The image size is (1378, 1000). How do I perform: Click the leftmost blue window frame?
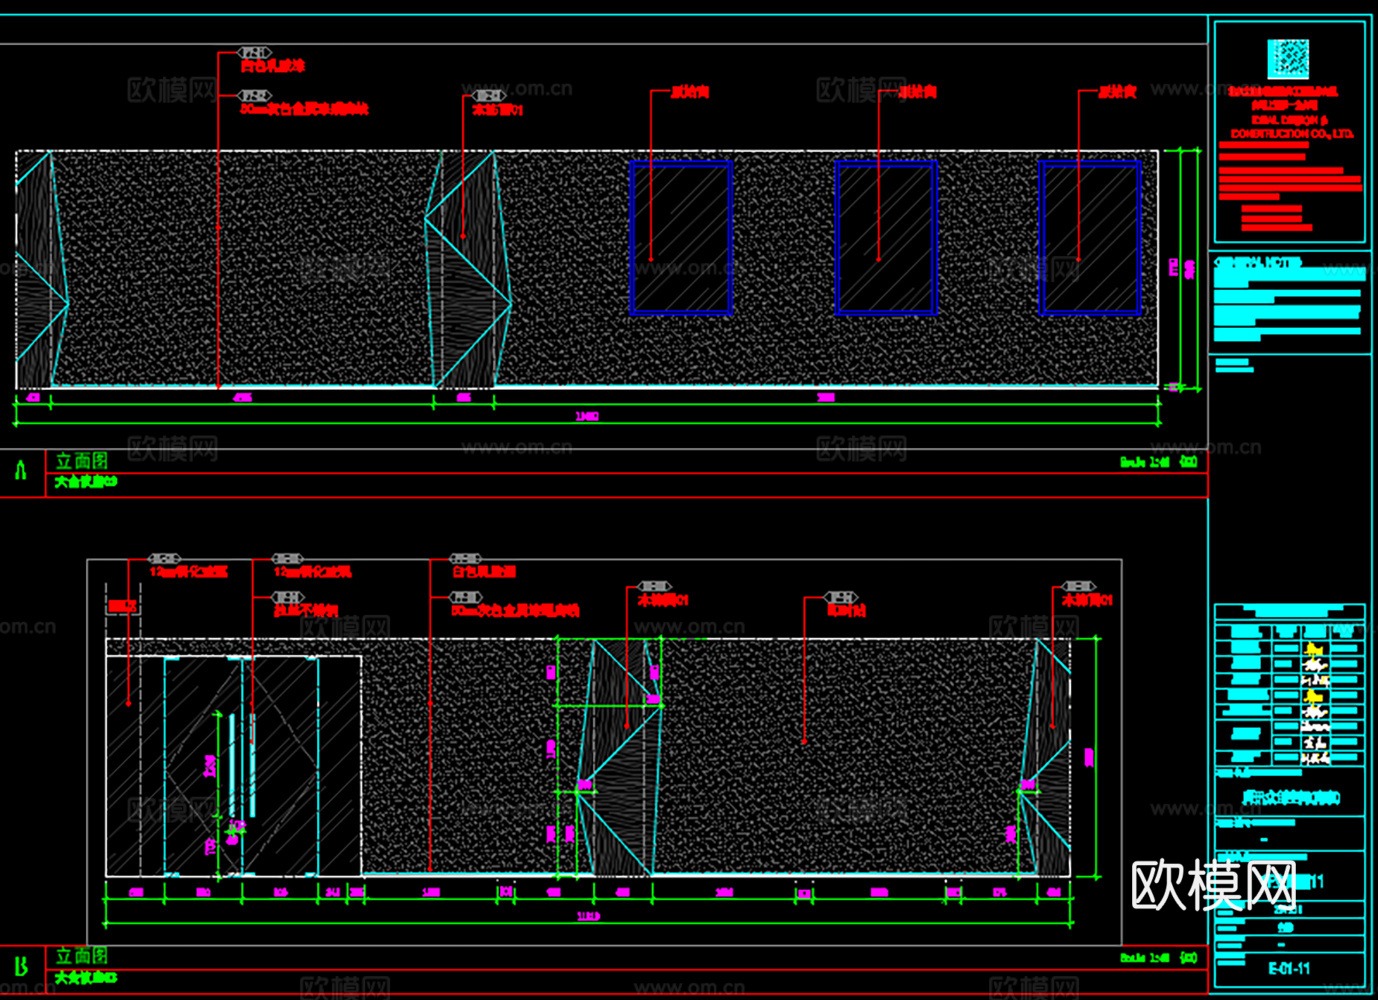(681, 238)
